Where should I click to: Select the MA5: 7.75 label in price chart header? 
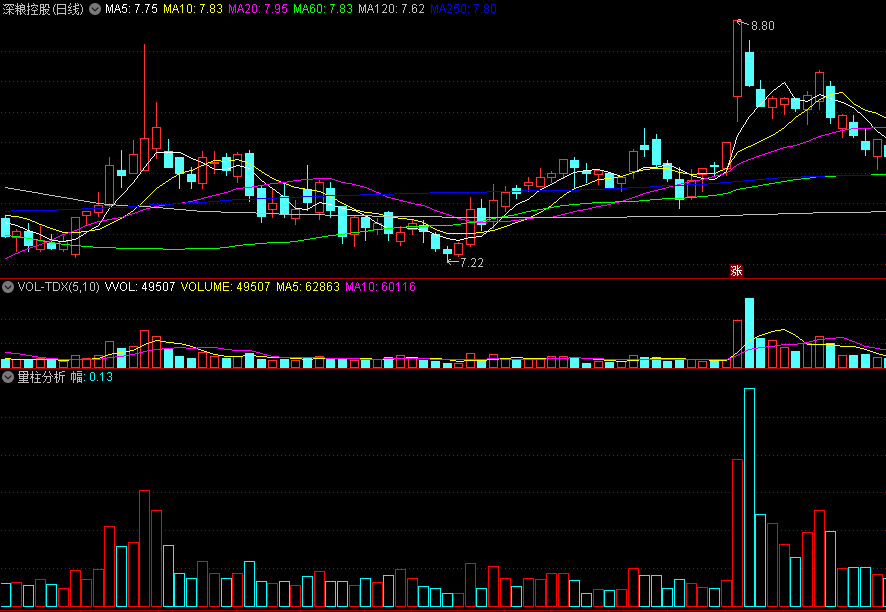[131, 9]
